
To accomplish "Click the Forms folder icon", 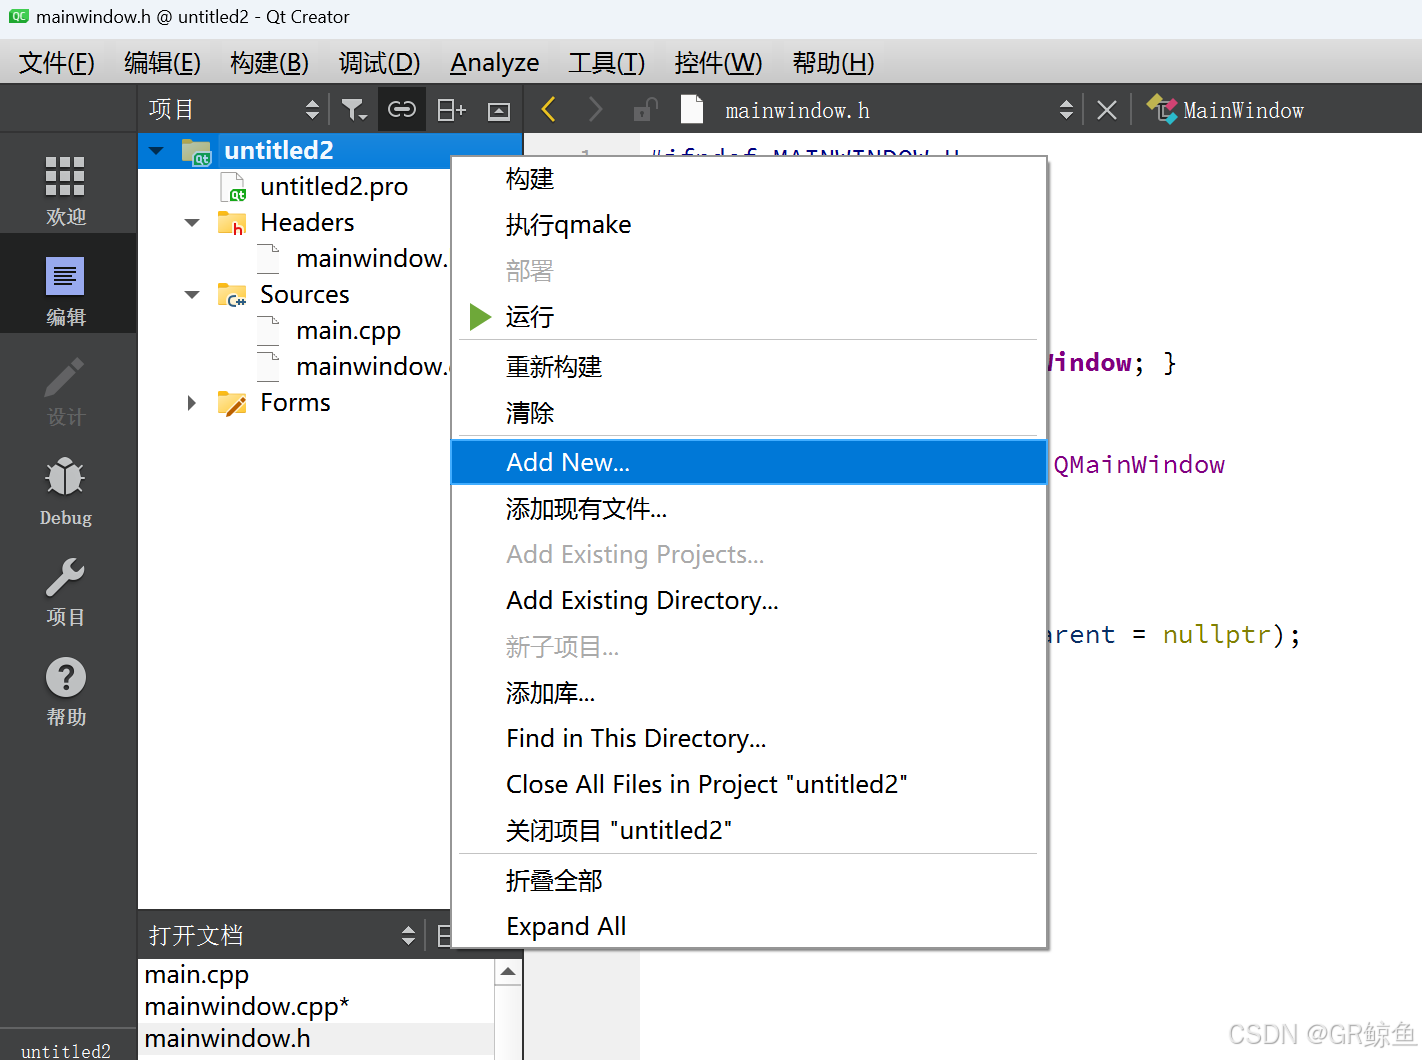I will pyautogui.click(x=232, y=403).
